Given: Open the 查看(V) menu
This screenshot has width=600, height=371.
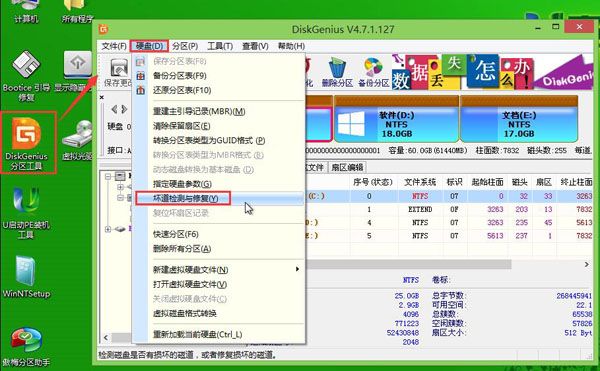Looking at the screenshot, I should tap(255, 46).
